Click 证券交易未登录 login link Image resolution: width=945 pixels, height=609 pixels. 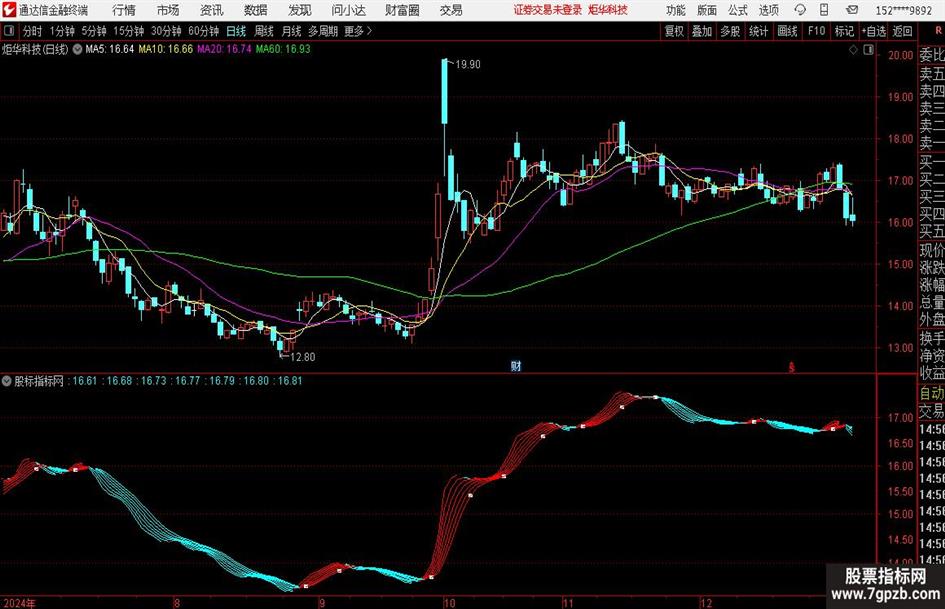click(548, 10)
